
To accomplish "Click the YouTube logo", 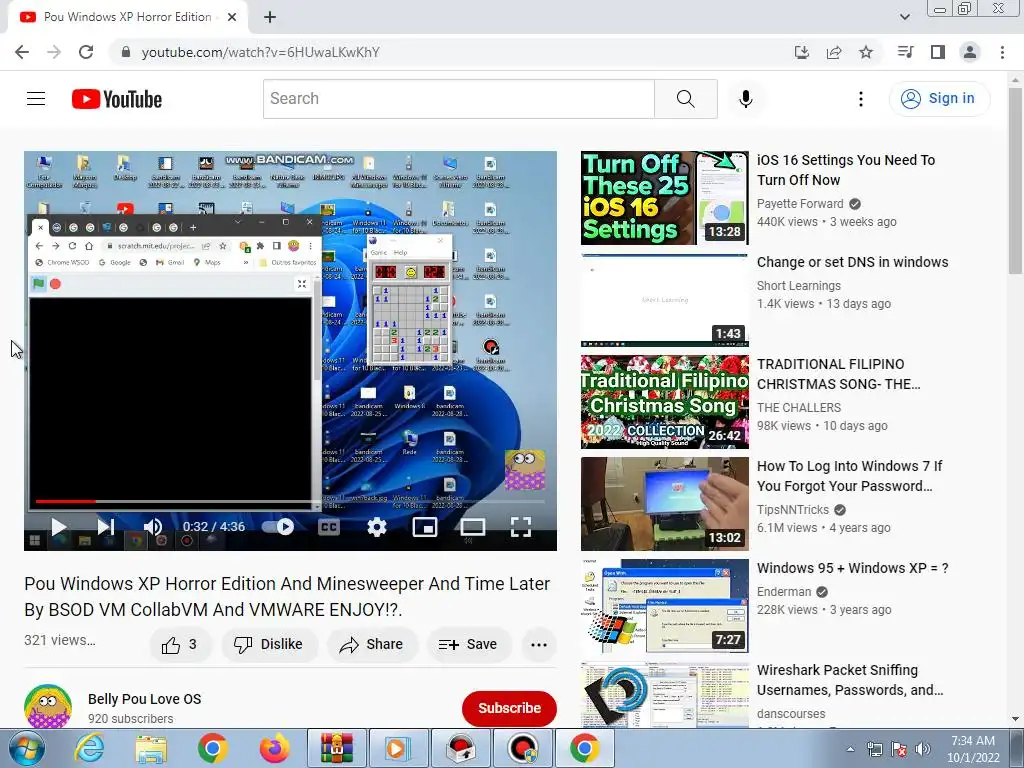I will [x=117, y=99].
